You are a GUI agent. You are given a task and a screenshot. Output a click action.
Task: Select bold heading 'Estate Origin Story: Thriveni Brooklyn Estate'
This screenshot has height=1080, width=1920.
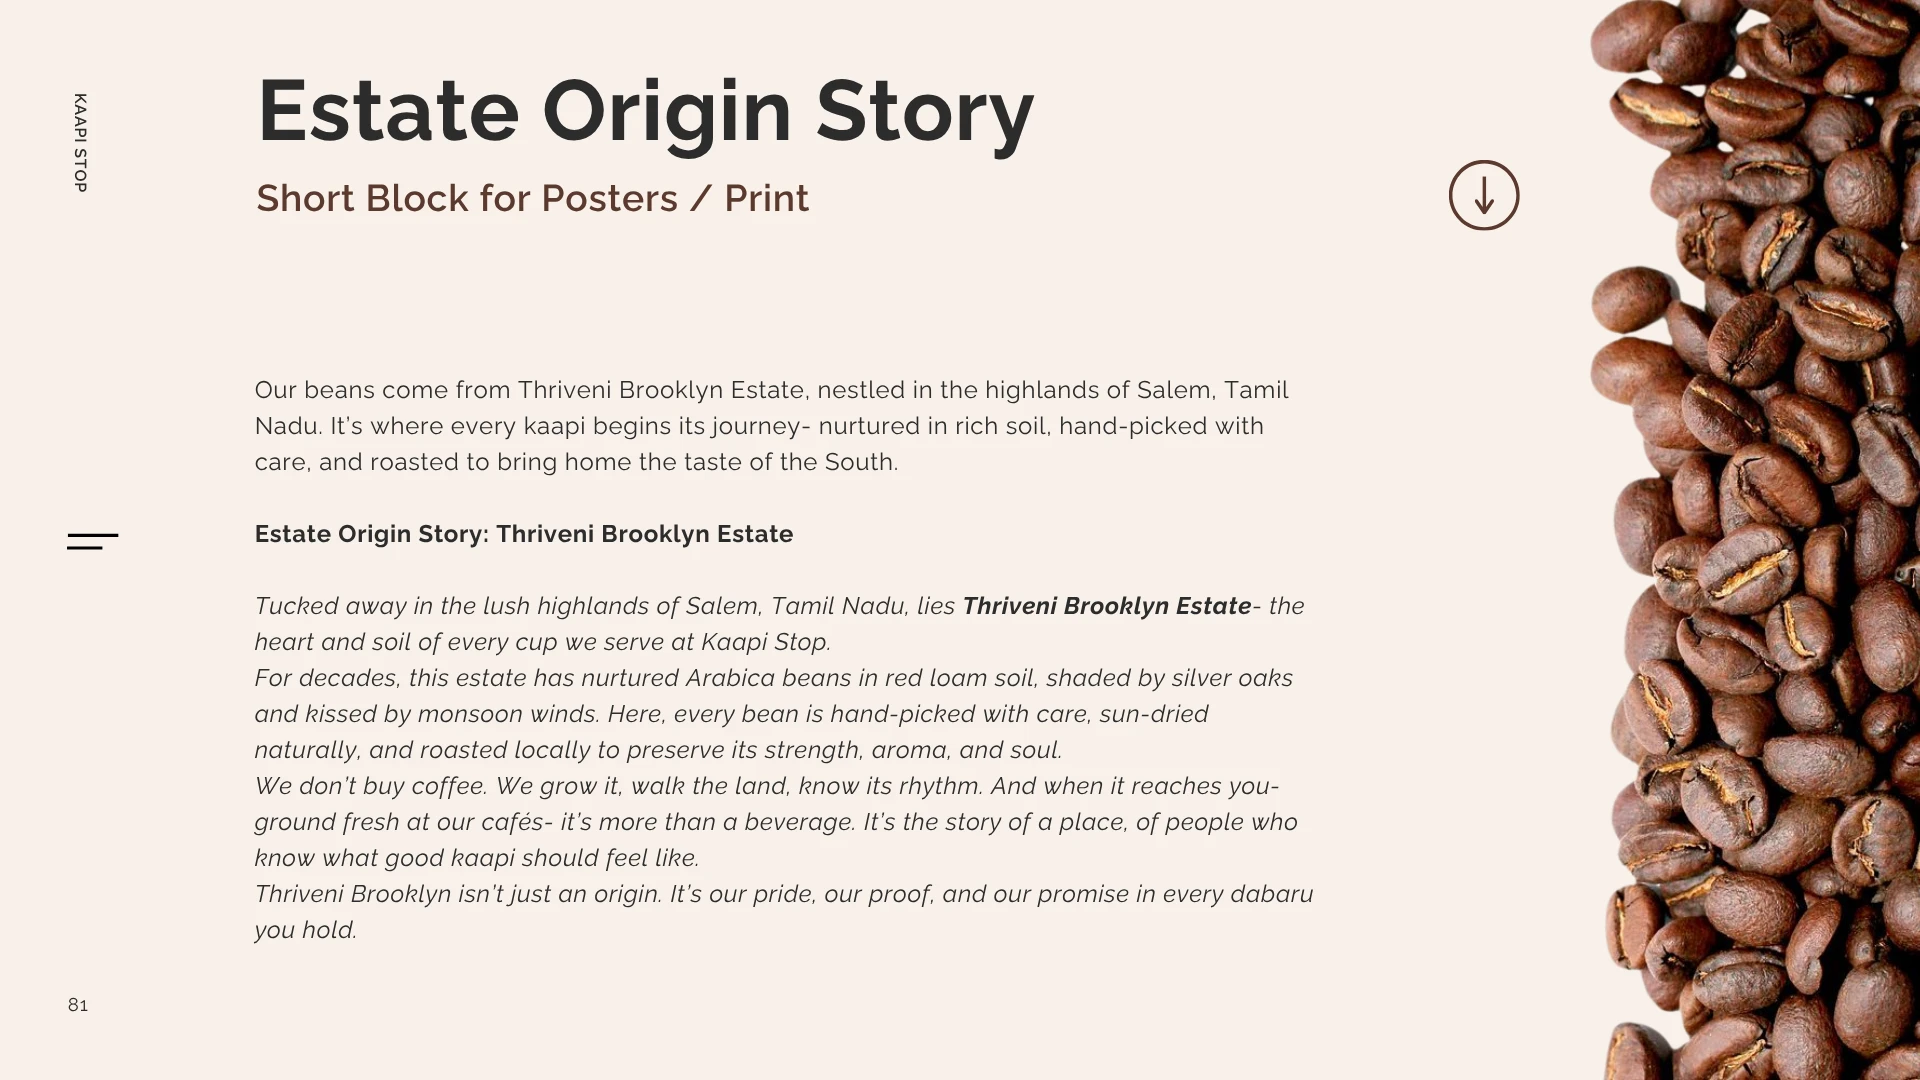pyautogui.click(x=523, y=534)
